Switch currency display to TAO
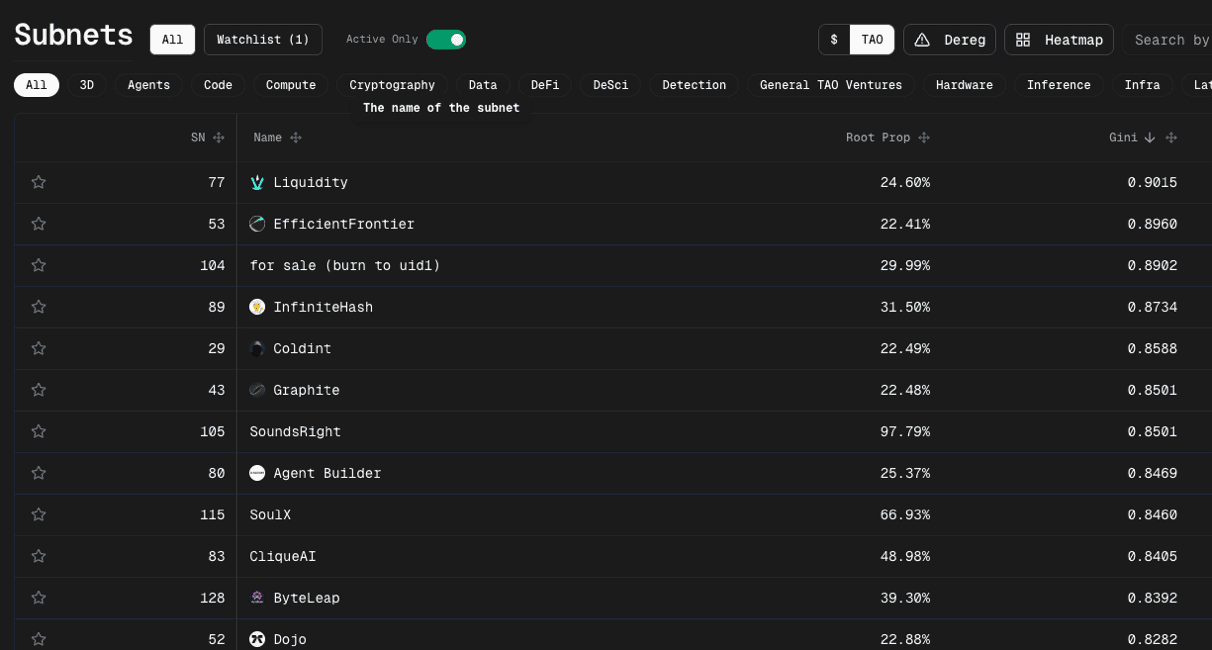This screenshot has height=650, width=1212. [872, 40]
